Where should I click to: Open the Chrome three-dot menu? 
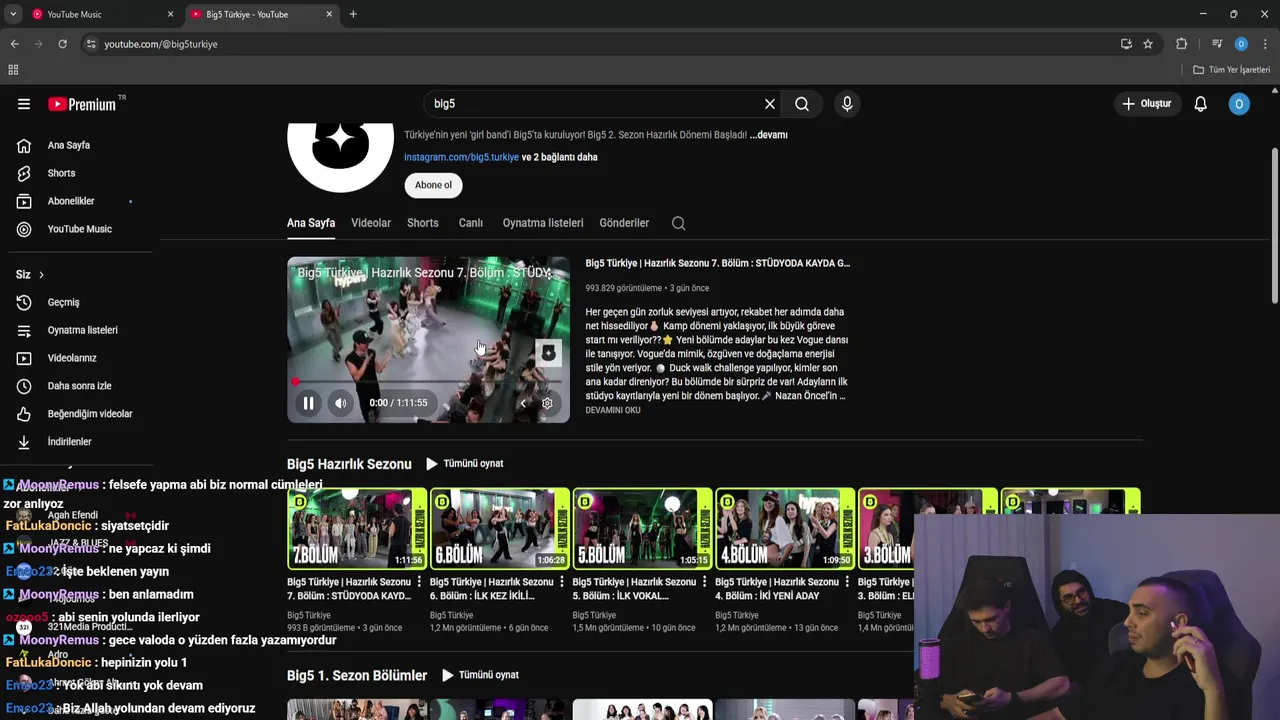click(1266, 44)
